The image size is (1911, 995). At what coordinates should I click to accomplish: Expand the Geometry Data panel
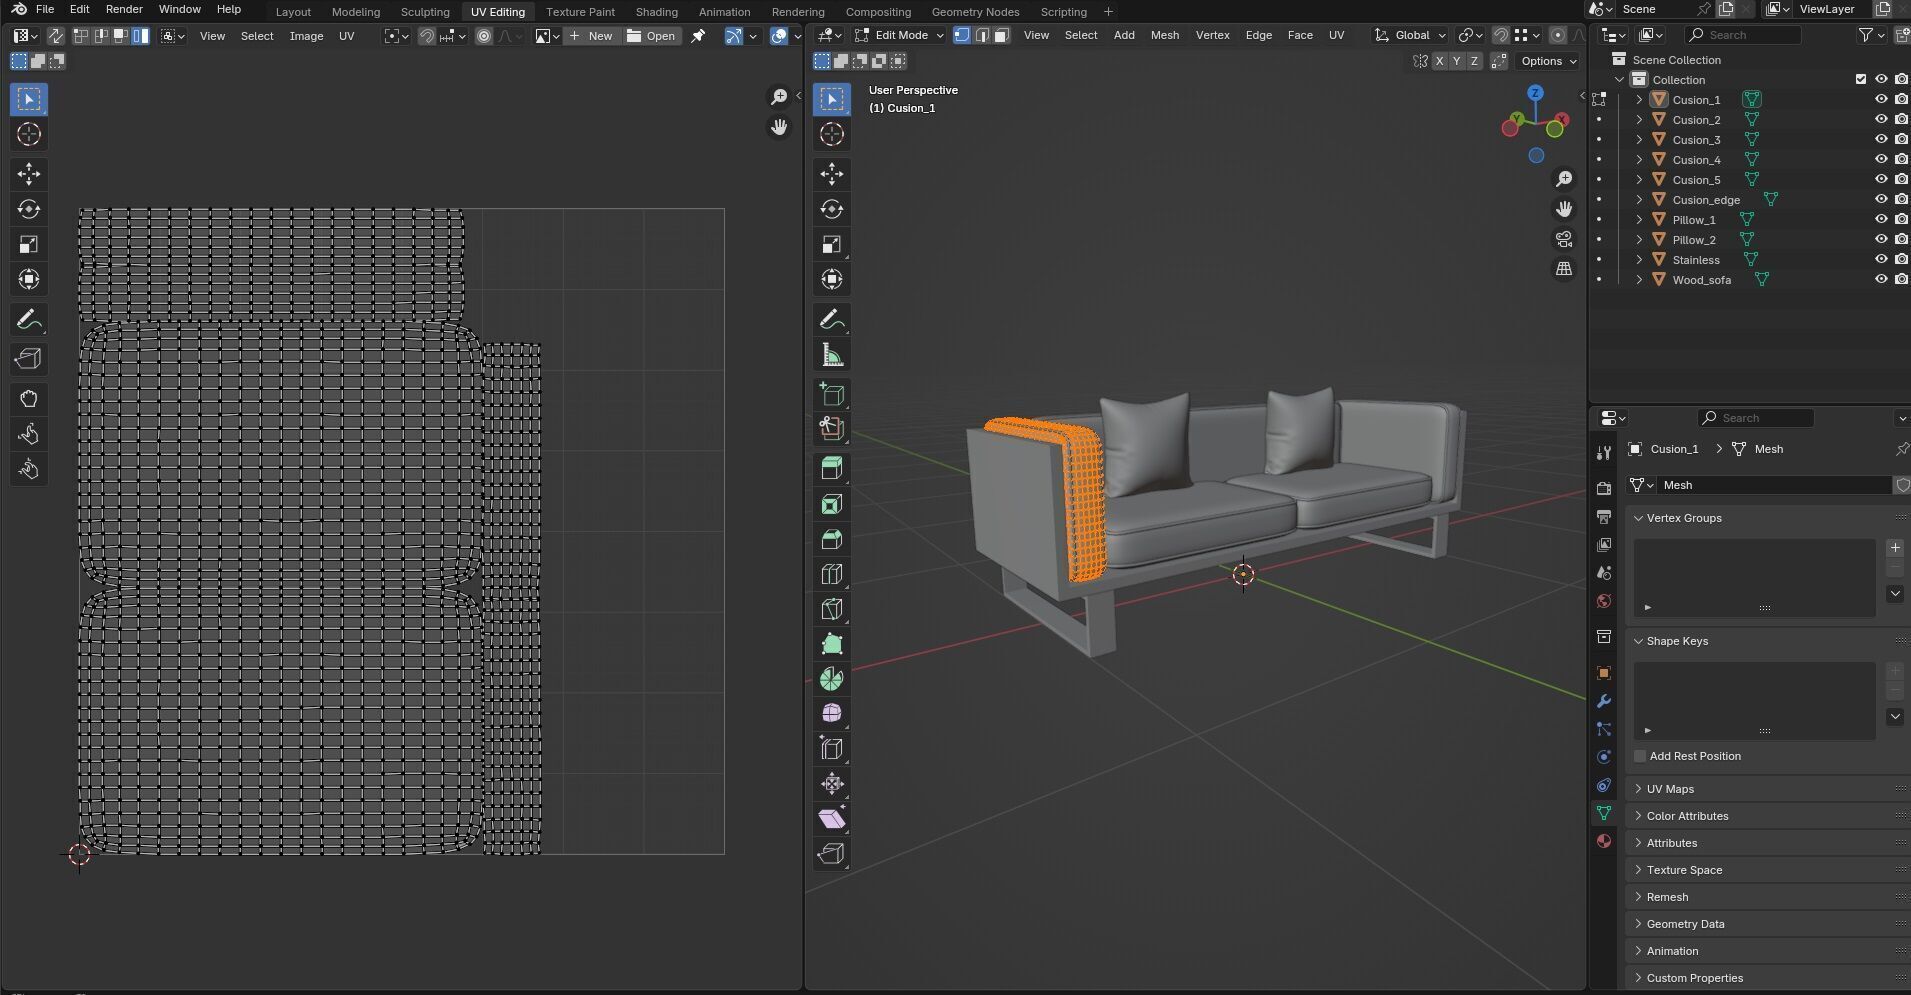1685,924
